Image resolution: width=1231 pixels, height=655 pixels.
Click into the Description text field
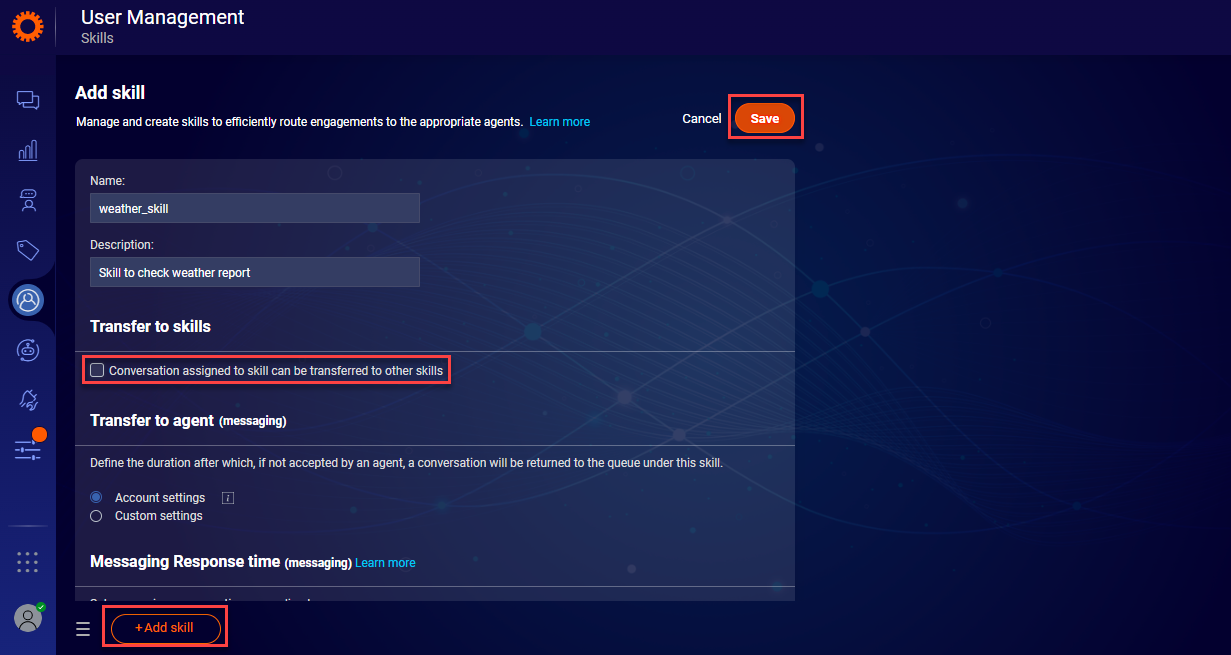pos(255,272)
